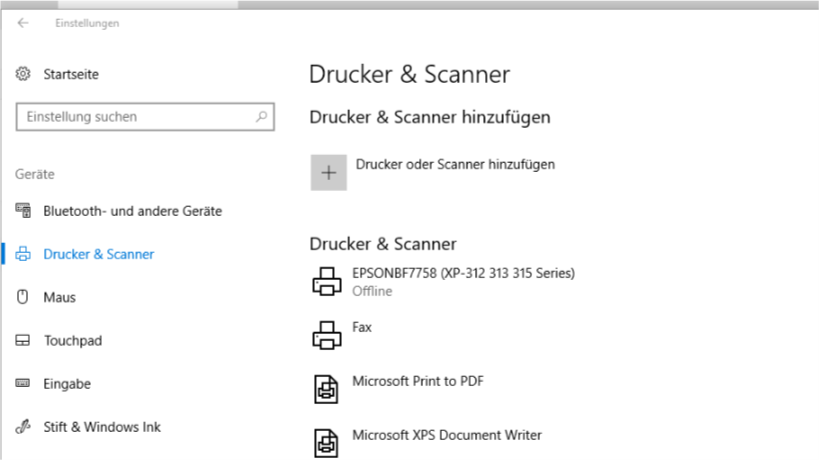The image size is (819, 460).
Task: Click into the Einstellung suchen field
Action: (145, 116)
